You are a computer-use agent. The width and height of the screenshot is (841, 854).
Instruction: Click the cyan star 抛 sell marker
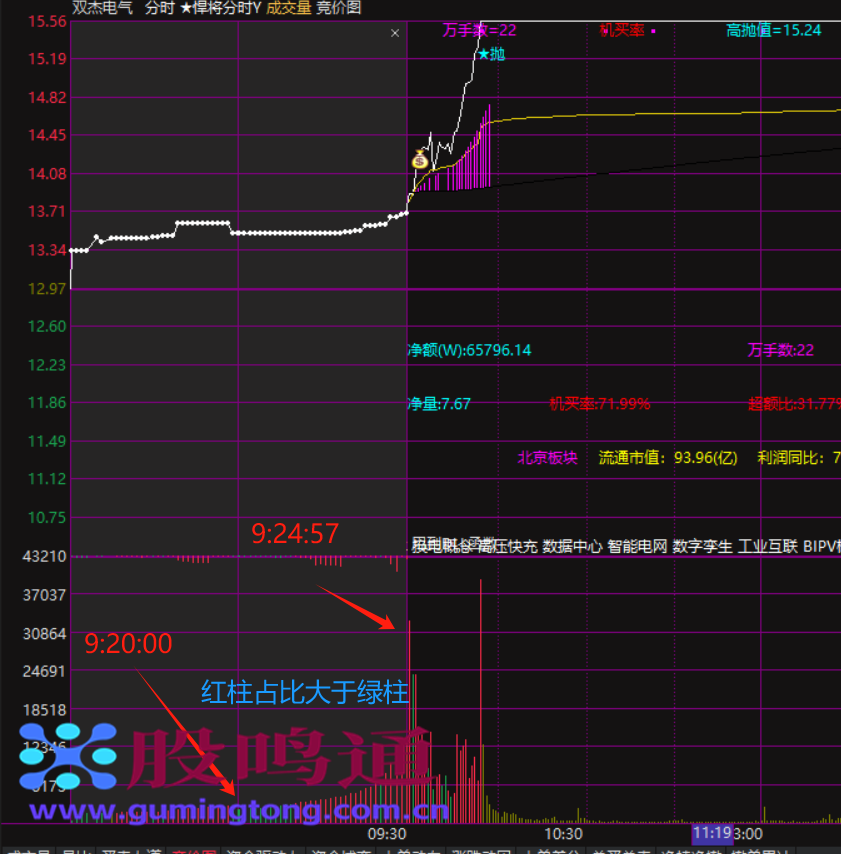pos(491,54)
